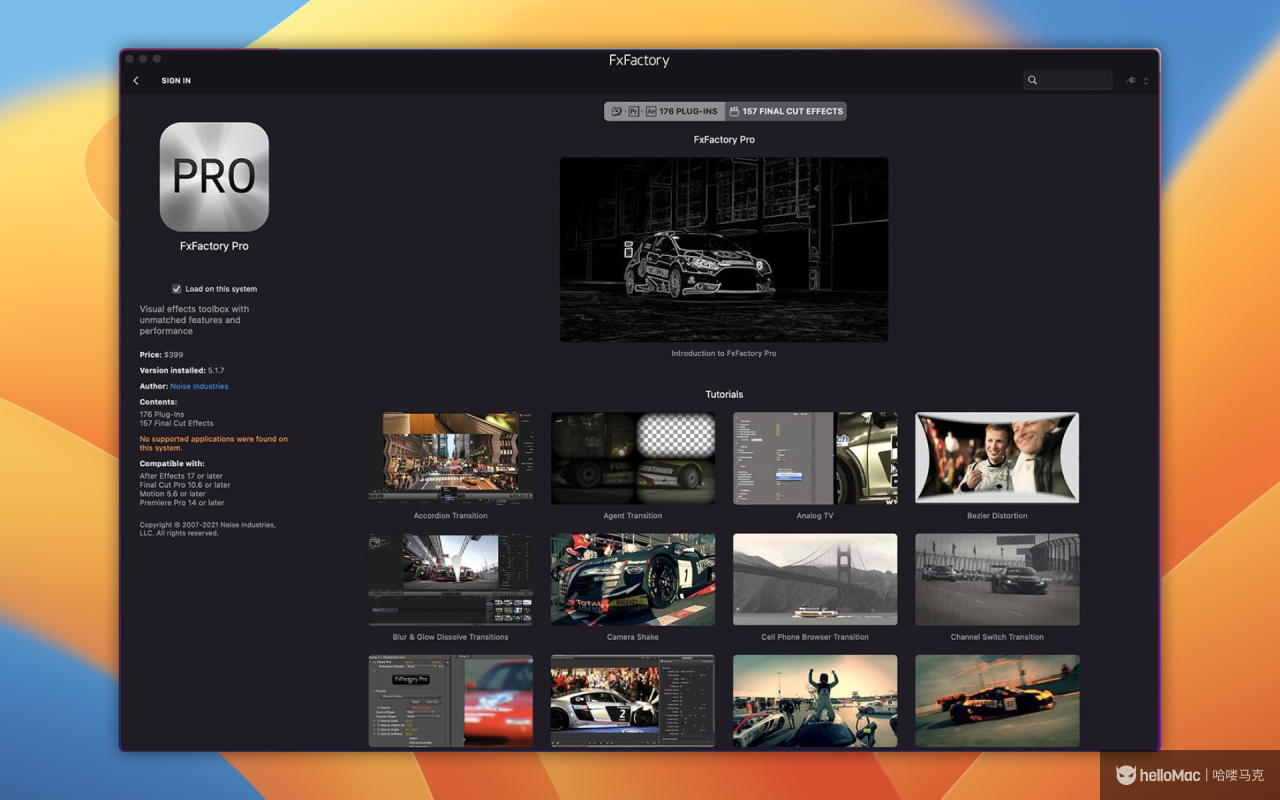Open the Blur & Glow Dissolve Transitions tutorial
This screenshot has height=800, width=1280.
[x=451, y=579]
